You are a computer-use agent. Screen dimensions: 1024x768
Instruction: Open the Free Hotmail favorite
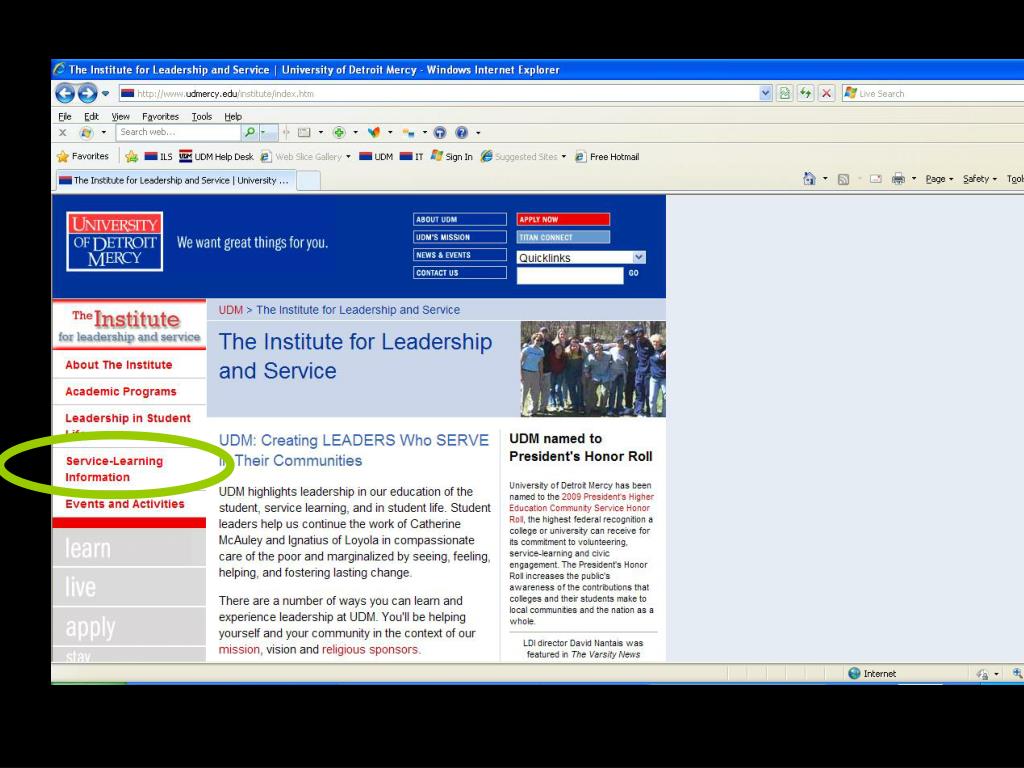tap(607, 157)
